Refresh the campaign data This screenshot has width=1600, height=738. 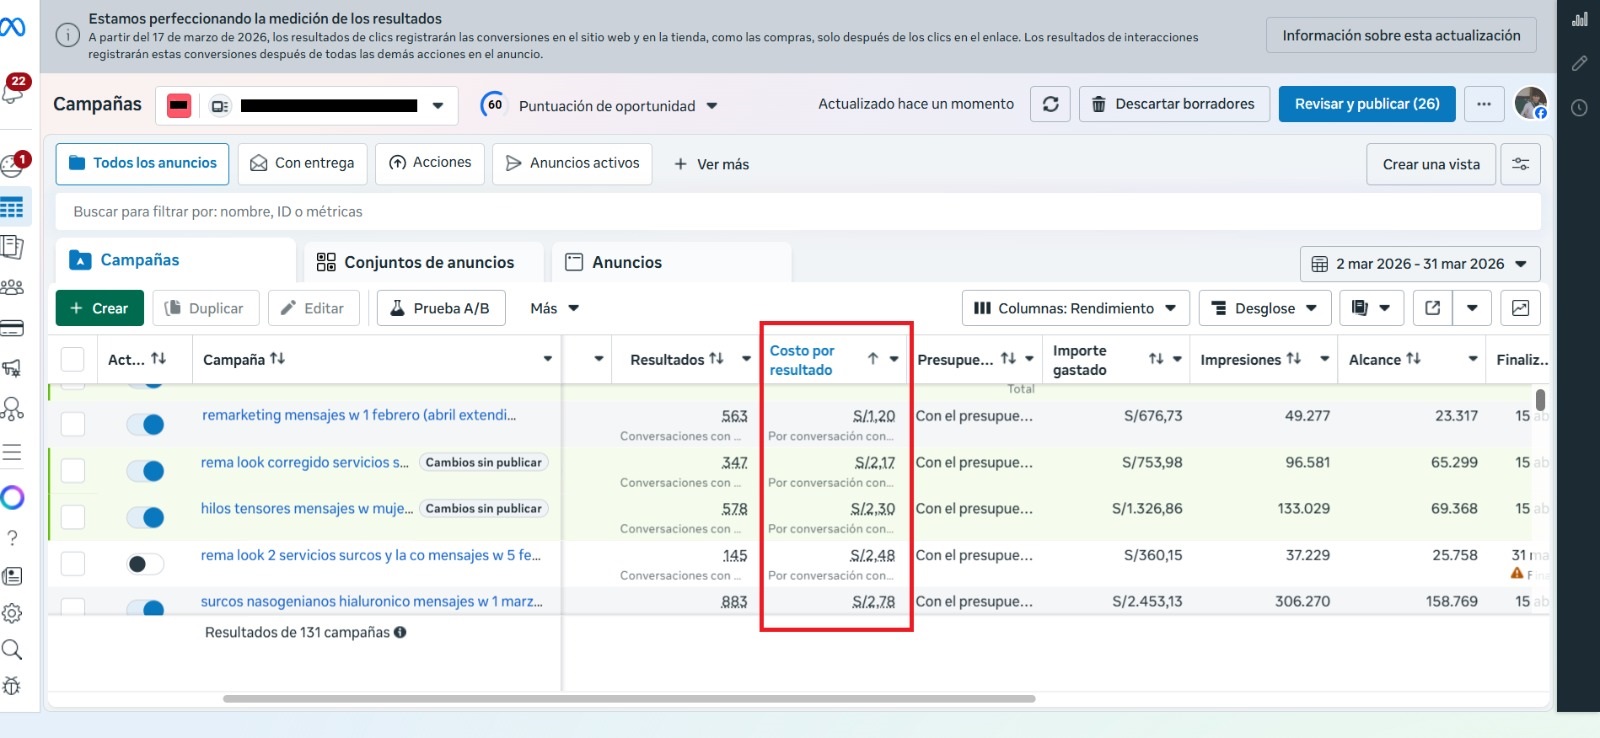click(x=1050, y=104)
